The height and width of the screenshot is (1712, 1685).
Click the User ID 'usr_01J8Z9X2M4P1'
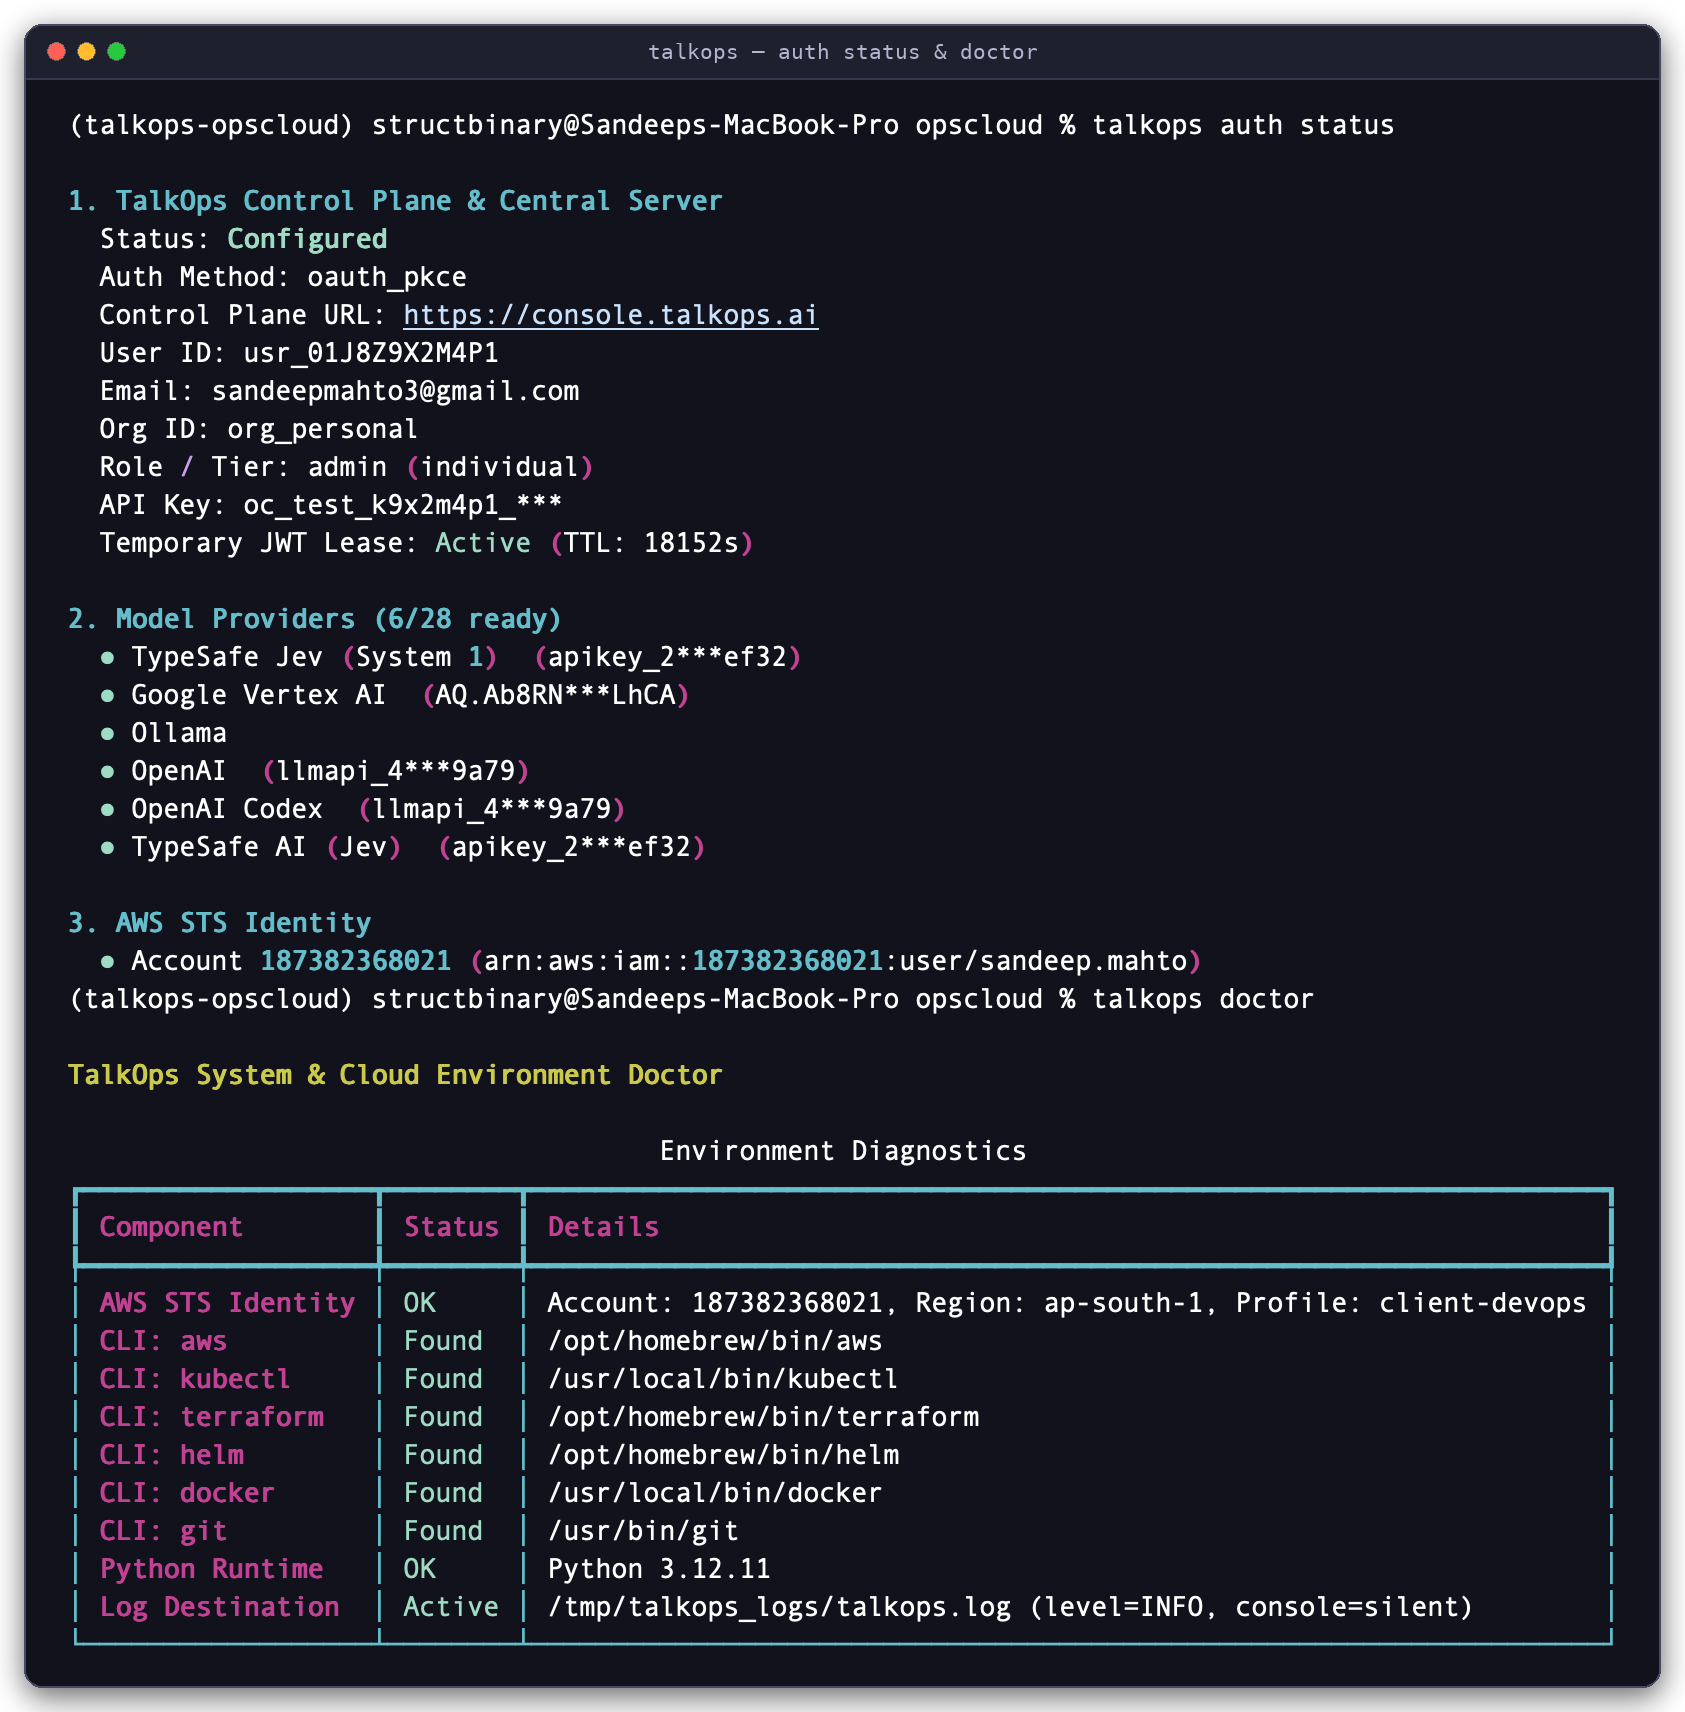371,353
